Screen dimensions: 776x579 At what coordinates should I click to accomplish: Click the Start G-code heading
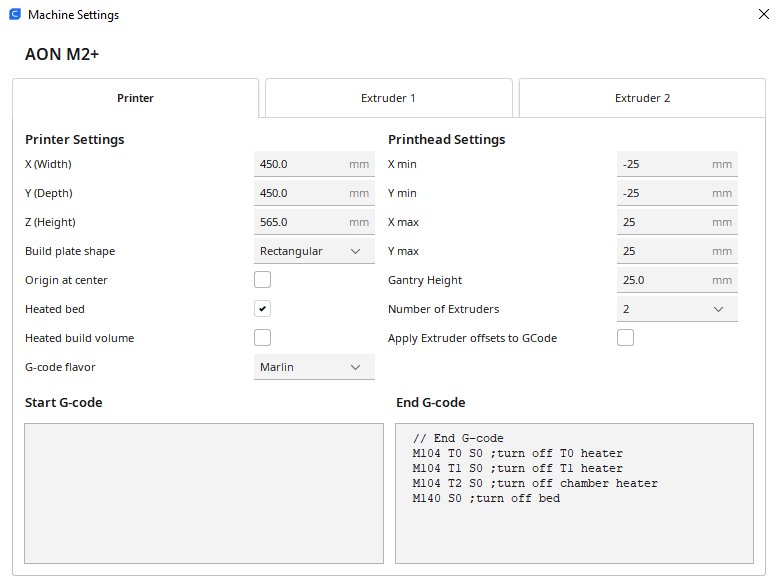pyautogui.click(x=64, y=402)
